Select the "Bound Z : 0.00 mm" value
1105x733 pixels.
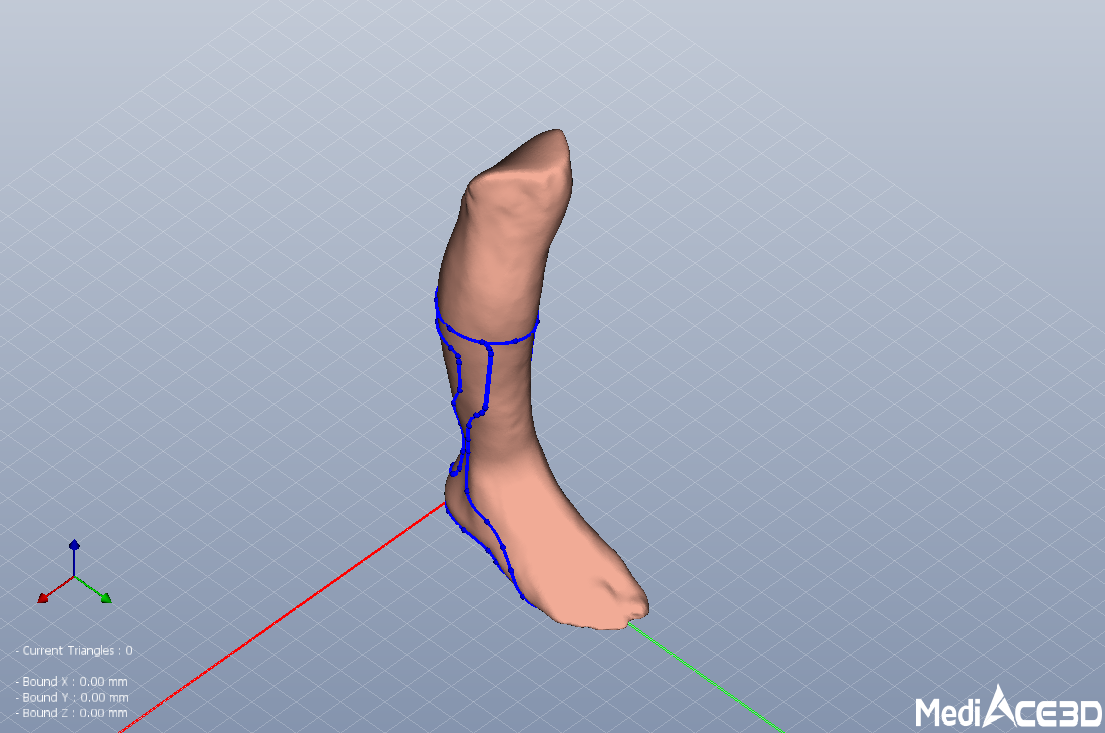(72, 713)
